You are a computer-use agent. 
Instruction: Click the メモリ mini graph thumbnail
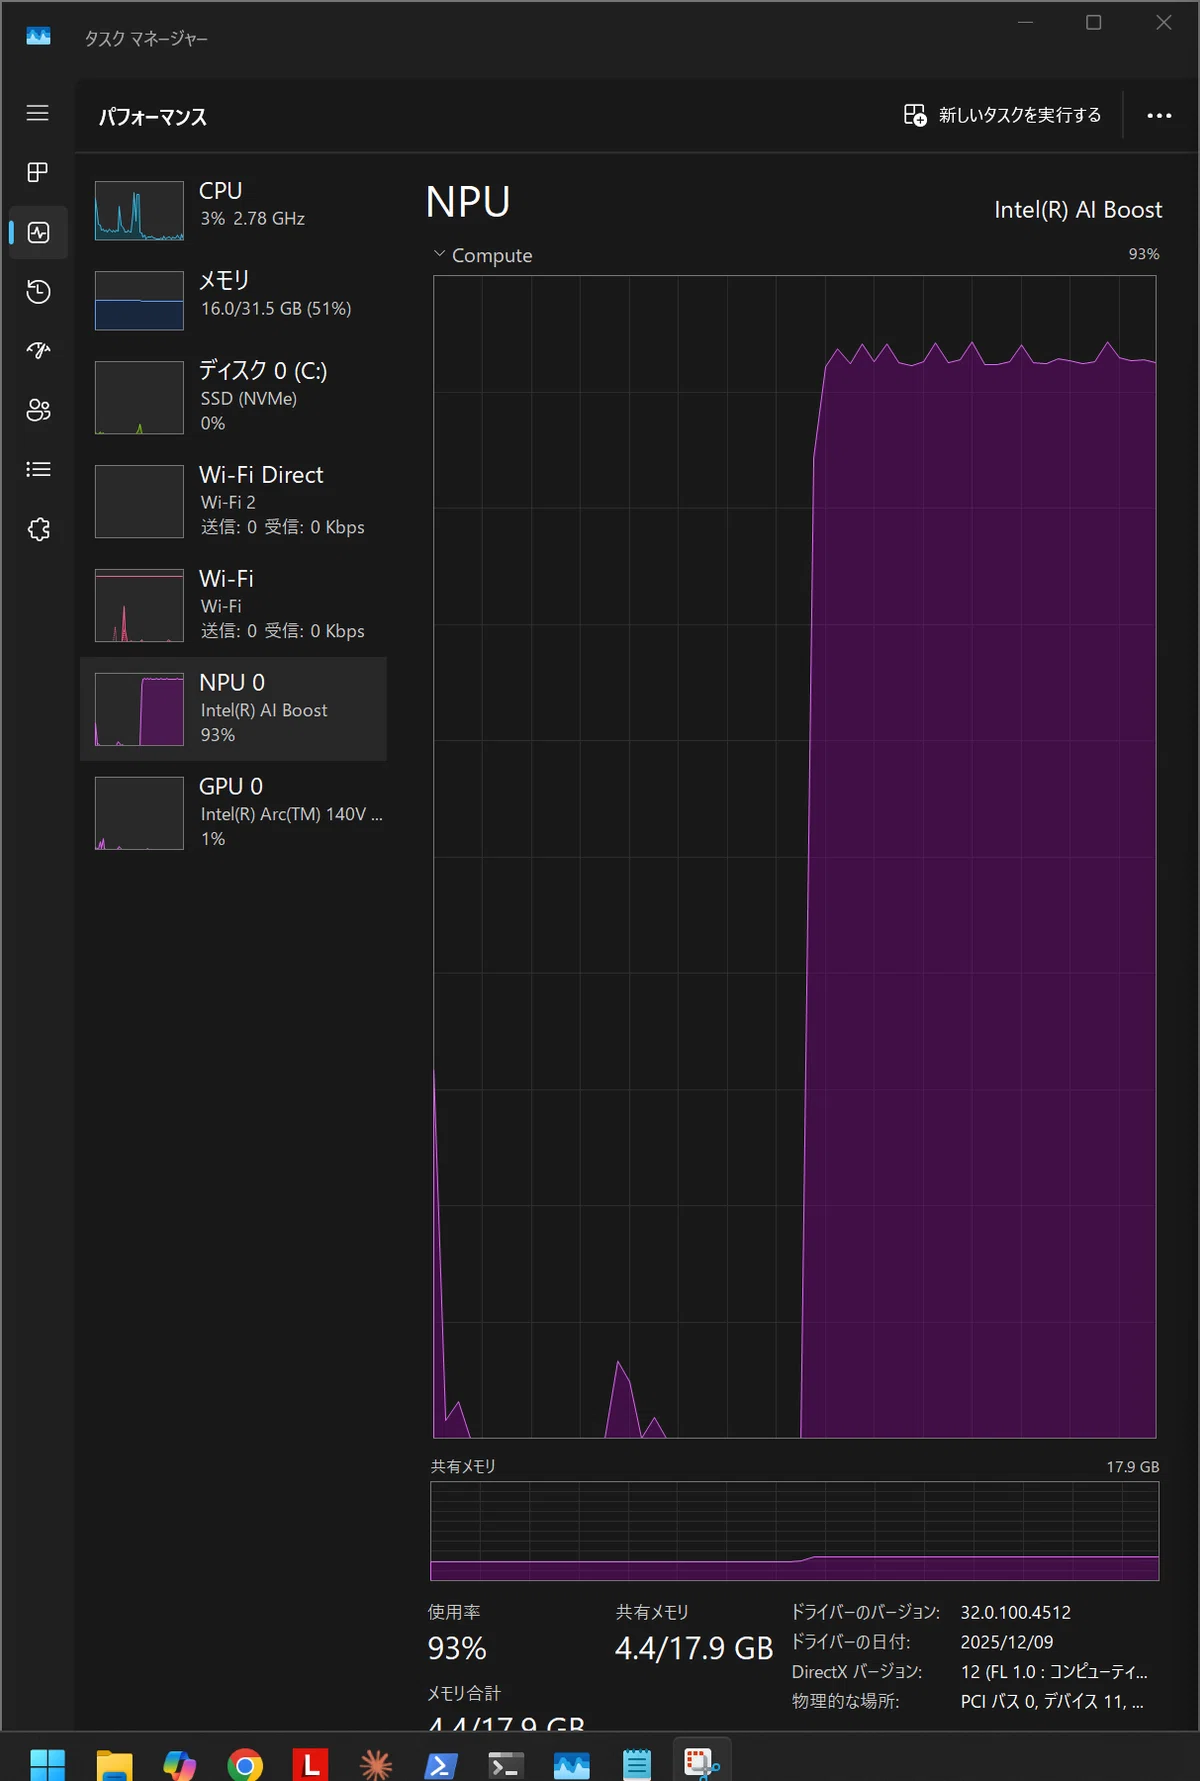click(139, 300)
